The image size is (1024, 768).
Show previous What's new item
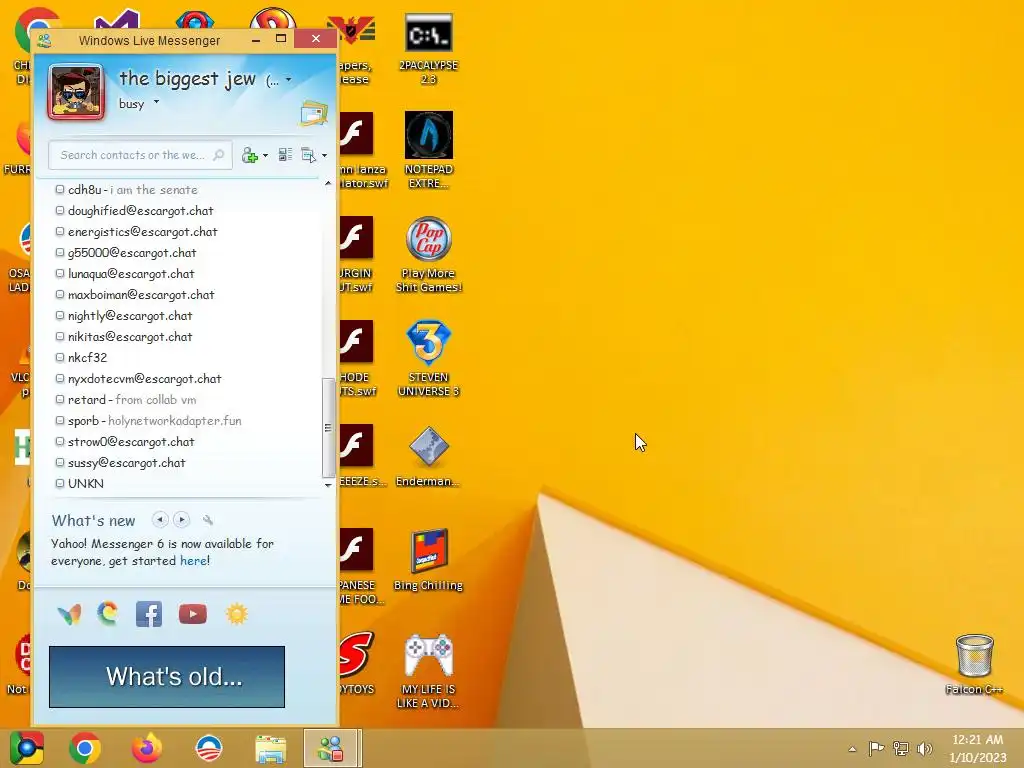[159, 520]
